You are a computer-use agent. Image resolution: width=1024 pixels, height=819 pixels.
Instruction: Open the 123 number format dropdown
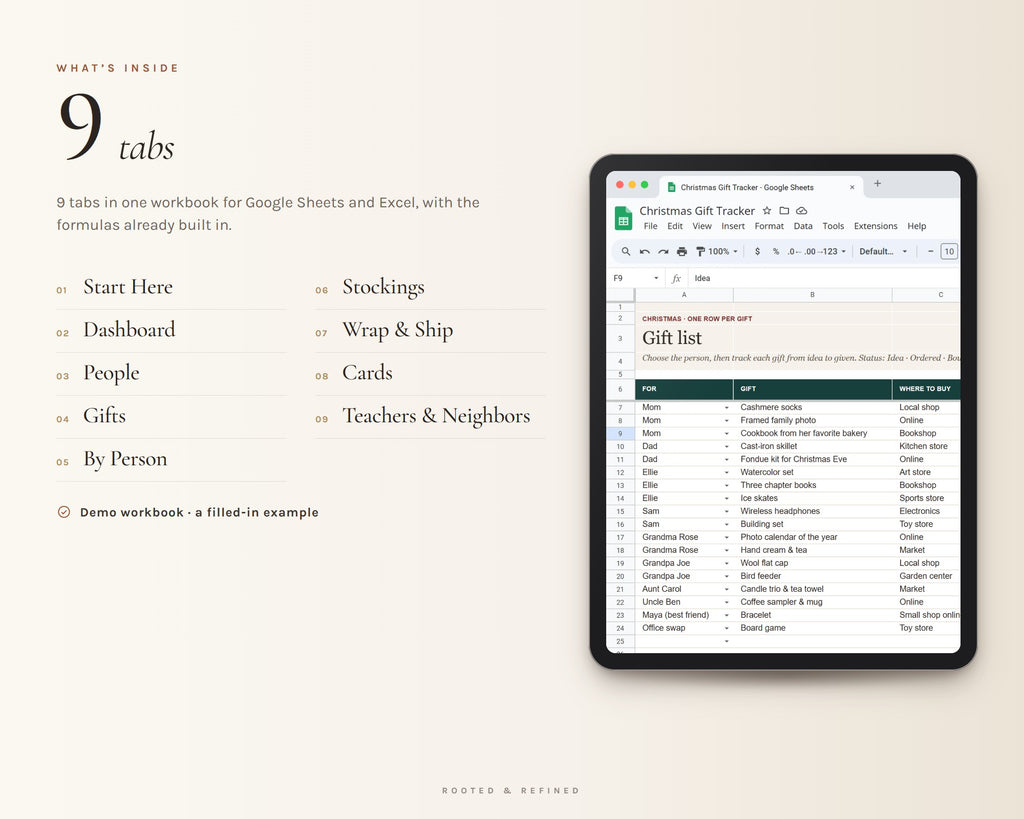(834, 251)
